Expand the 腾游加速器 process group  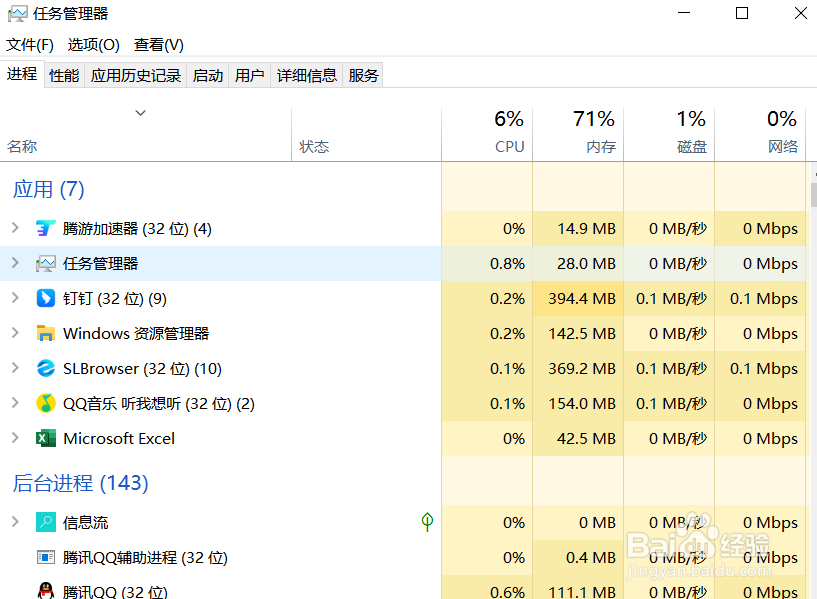(x=15, y=228)
